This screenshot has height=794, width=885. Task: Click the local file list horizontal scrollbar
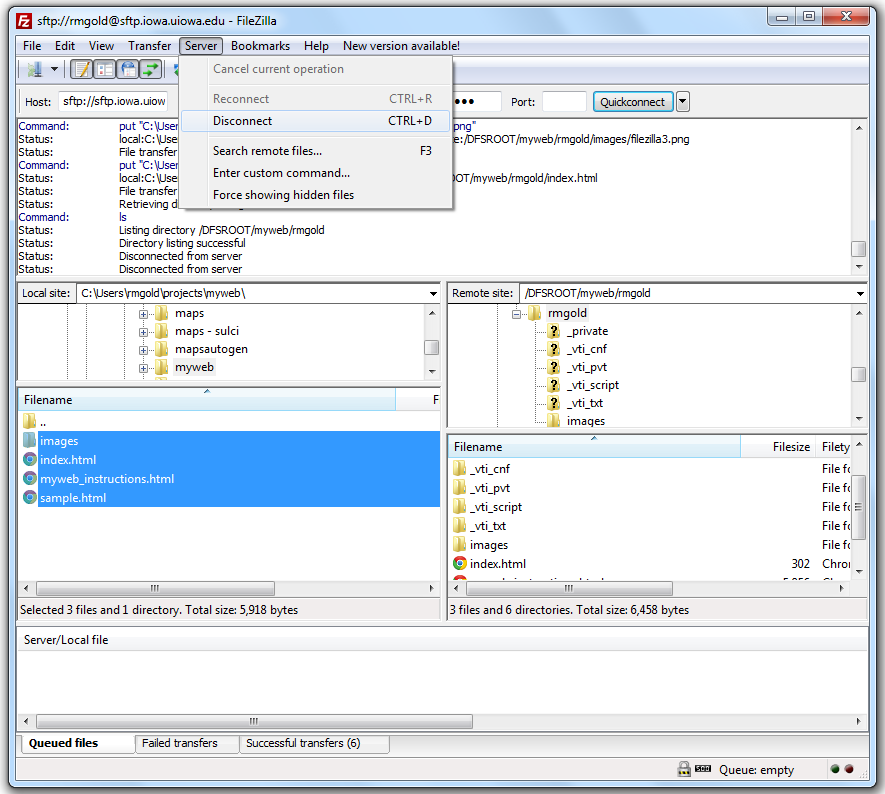[156, 589]
